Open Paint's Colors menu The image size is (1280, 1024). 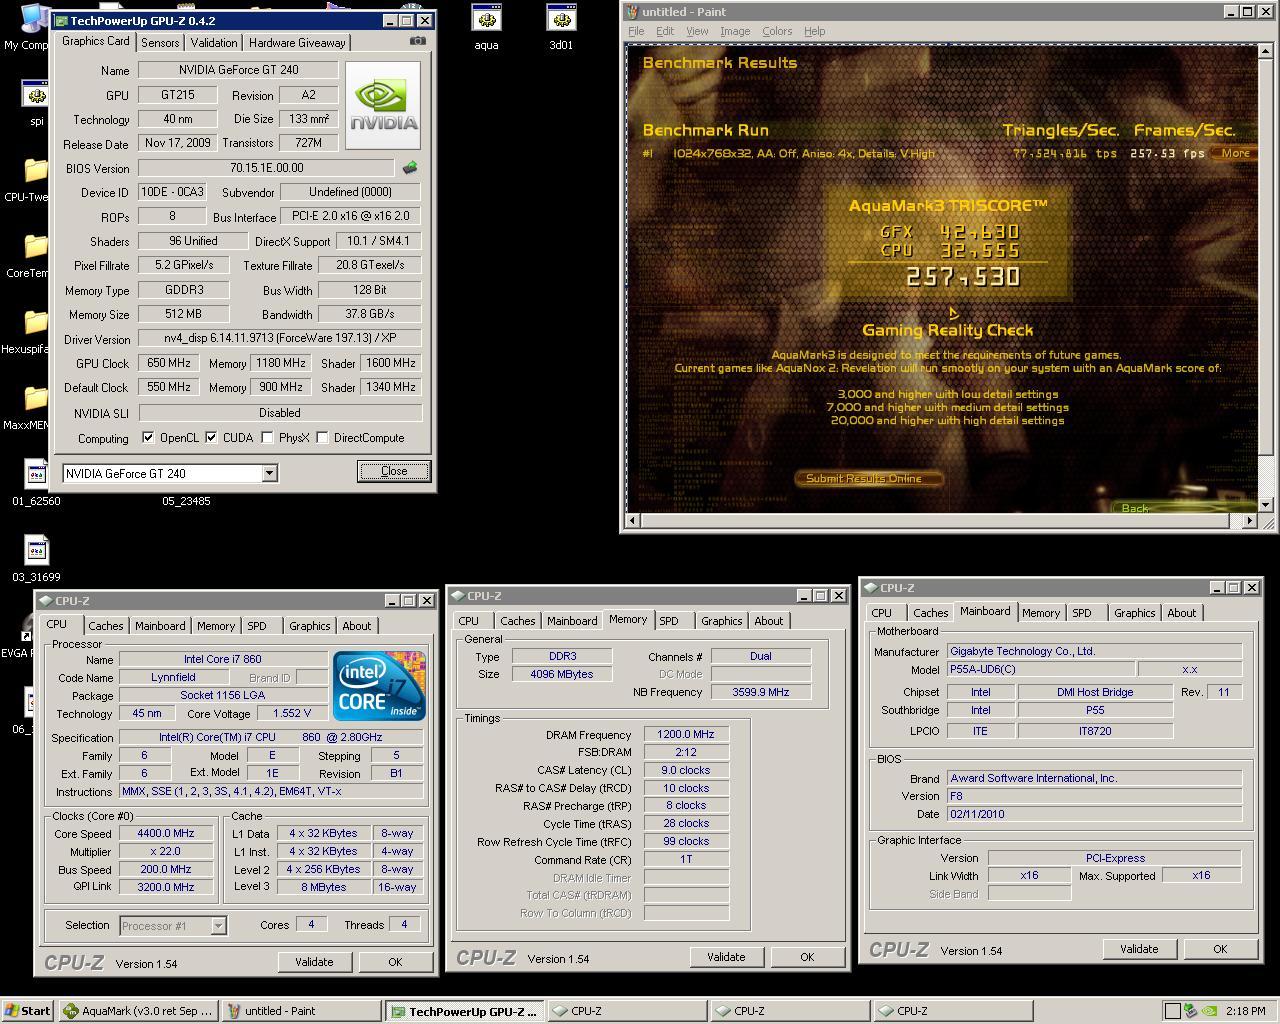point(777,31)
